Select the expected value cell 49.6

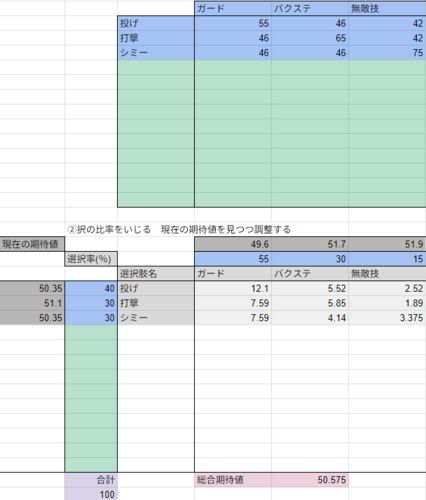[233, 244]
